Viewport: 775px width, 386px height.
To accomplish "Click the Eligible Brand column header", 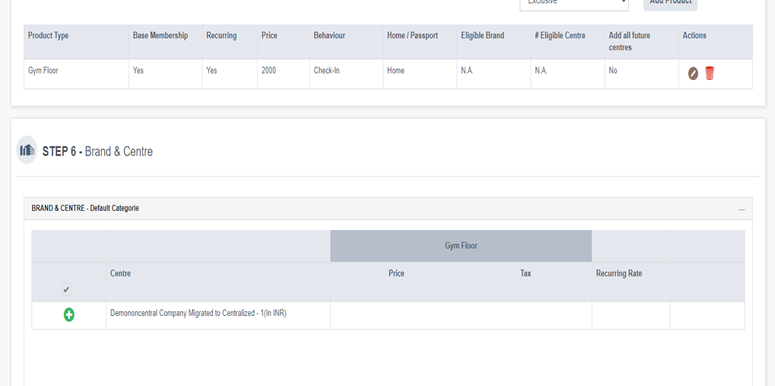I will point(482,36).
